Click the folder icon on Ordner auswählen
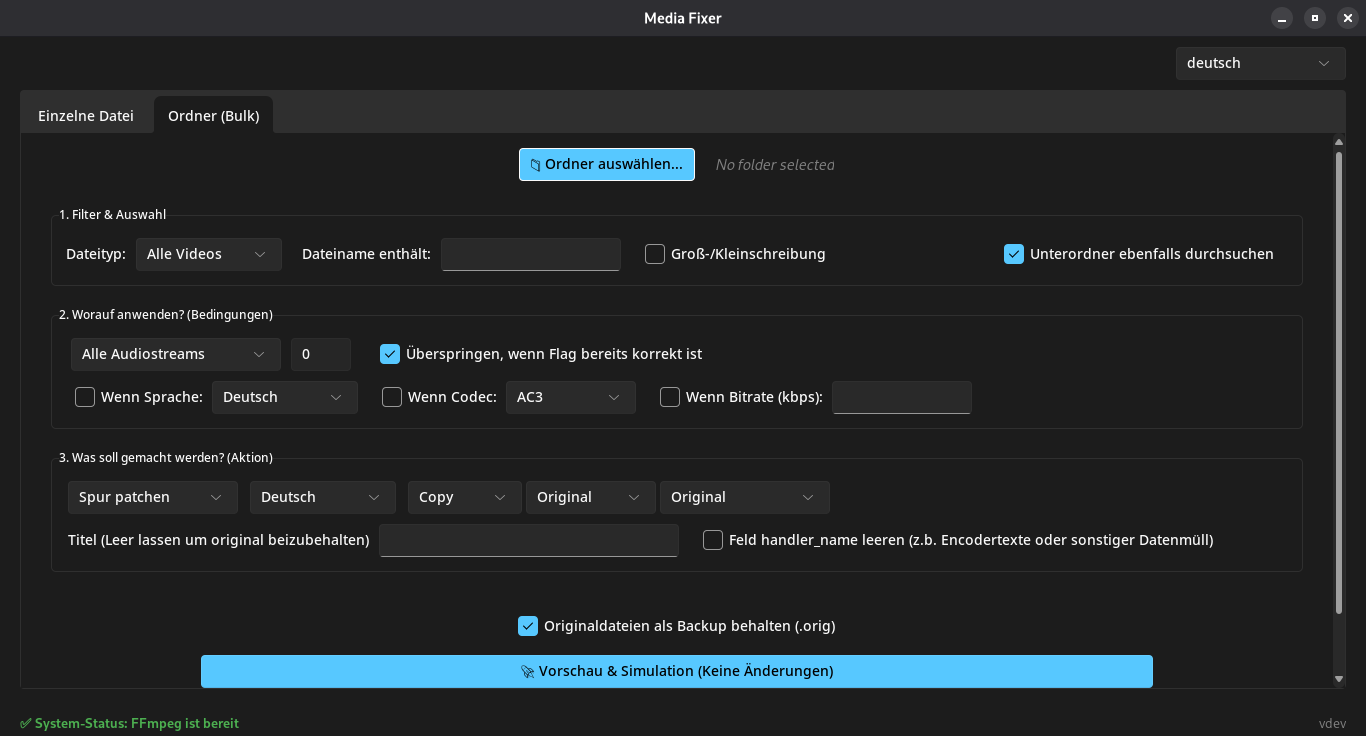This screenshot has width=1366, height=736. tap(535, 165)
